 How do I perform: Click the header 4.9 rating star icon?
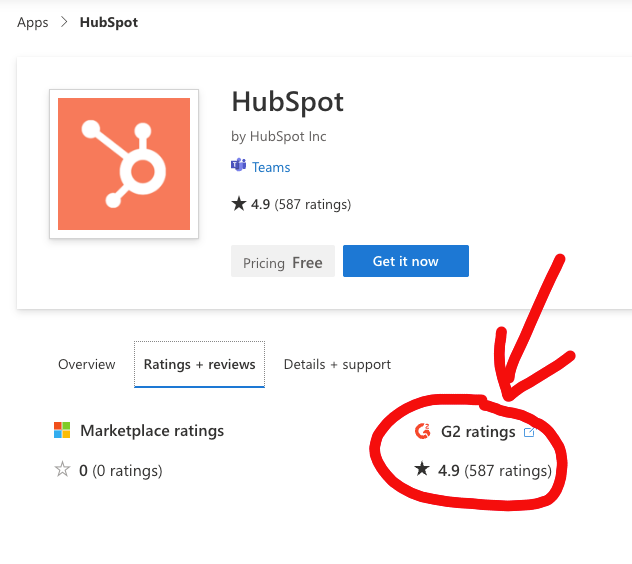(x=239, y=203)
